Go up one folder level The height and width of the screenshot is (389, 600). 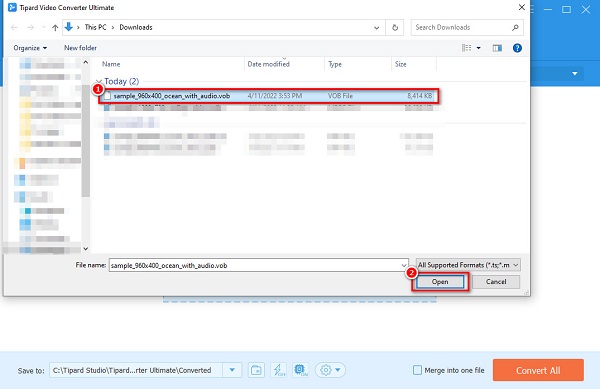[55, 28]
